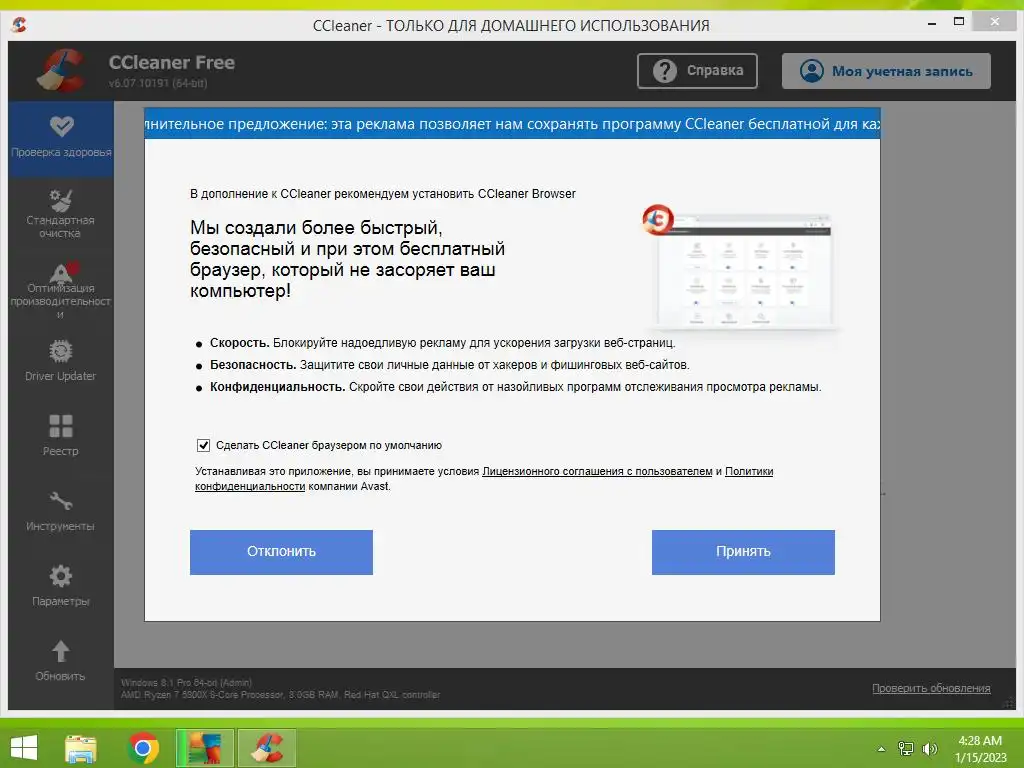Open the Tools (Инструменты) section
The width and height of the screenshot is (1024, 768).
(x=61, y=510)
